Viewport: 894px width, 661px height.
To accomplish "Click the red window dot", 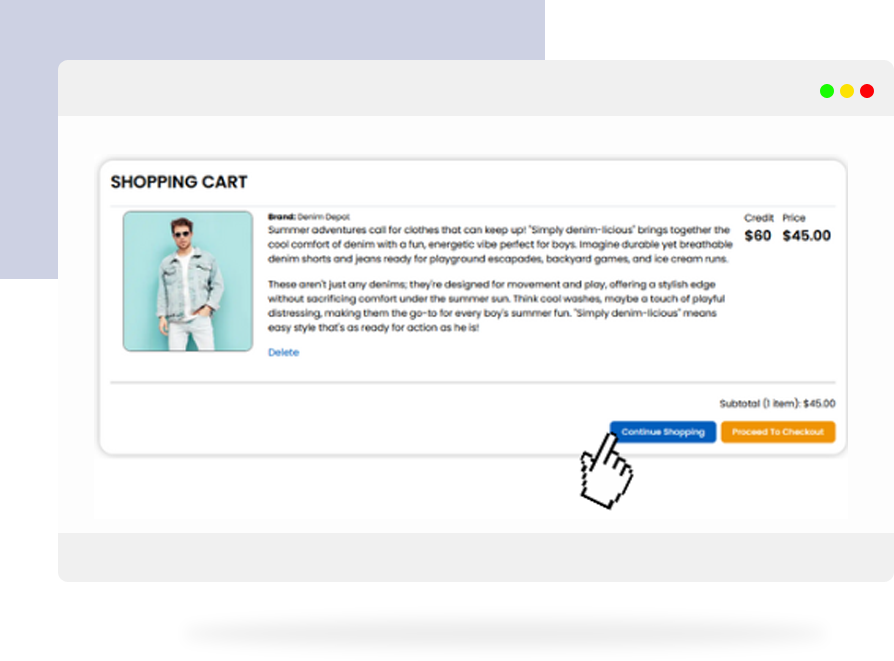I will click(867, 91).
